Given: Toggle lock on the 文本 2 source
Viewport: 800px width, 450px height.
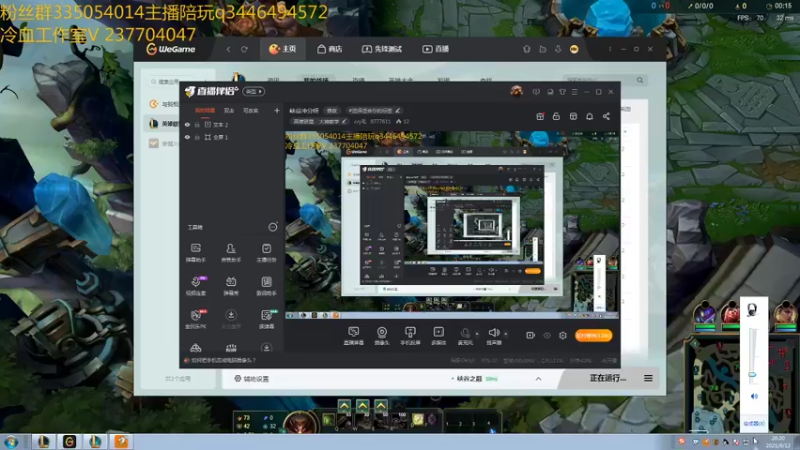Looking at the screenshot, I should point(197,124).
